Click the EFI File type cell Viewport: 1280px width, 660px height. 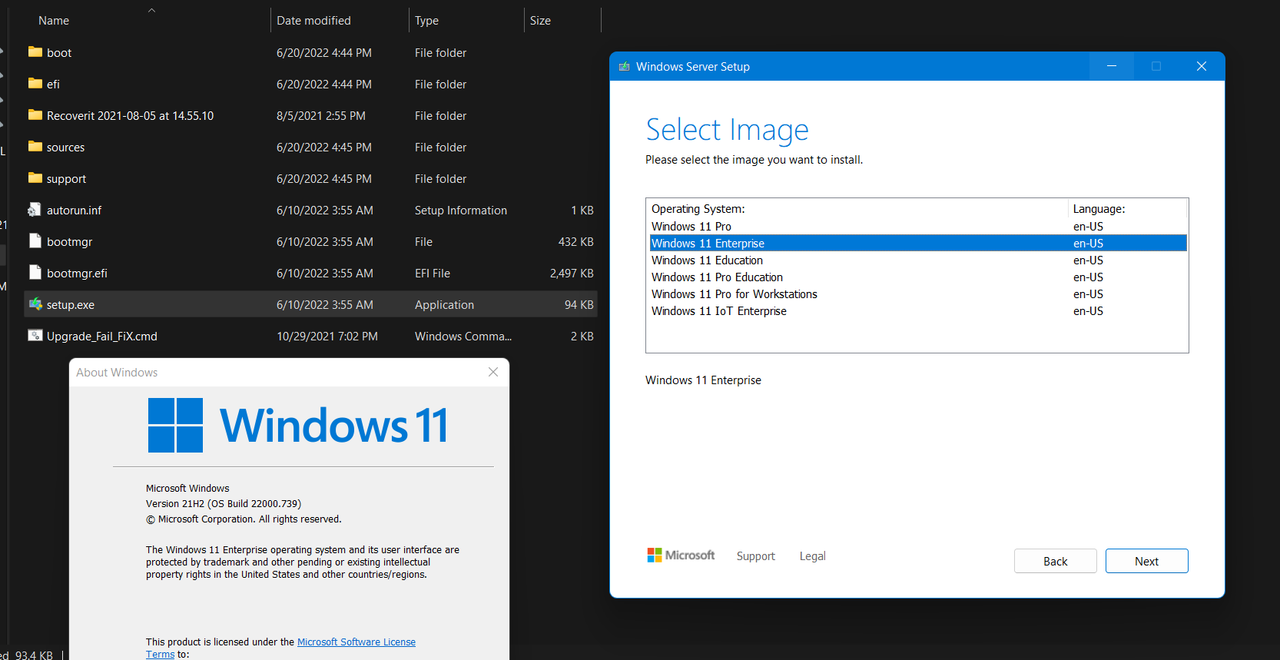(433, 273)
